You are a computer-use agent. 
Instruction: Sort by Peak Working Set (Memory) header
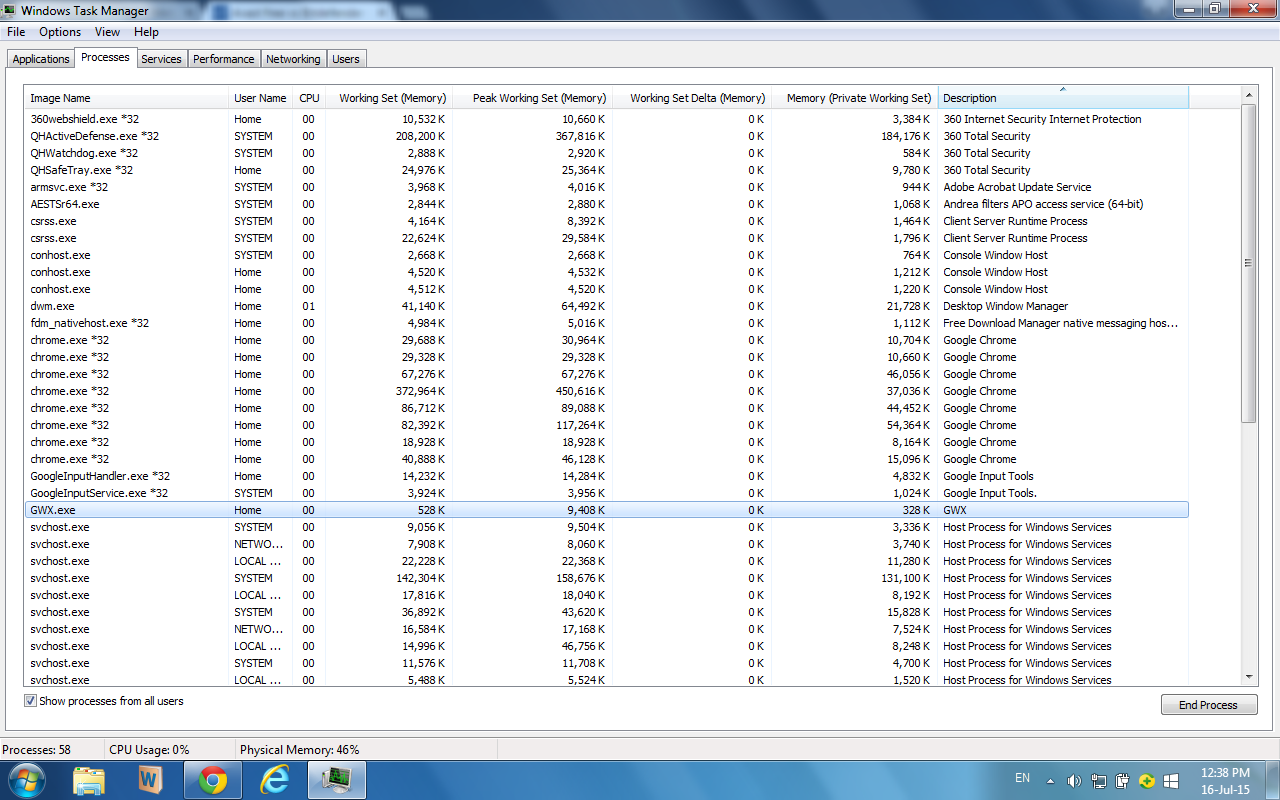point(532,98)
